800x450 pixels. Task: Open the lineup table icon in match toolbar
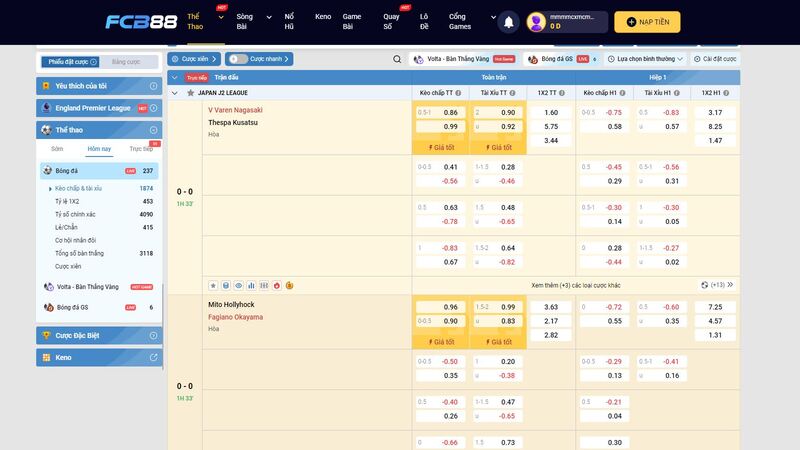click(x=264, y=286)
